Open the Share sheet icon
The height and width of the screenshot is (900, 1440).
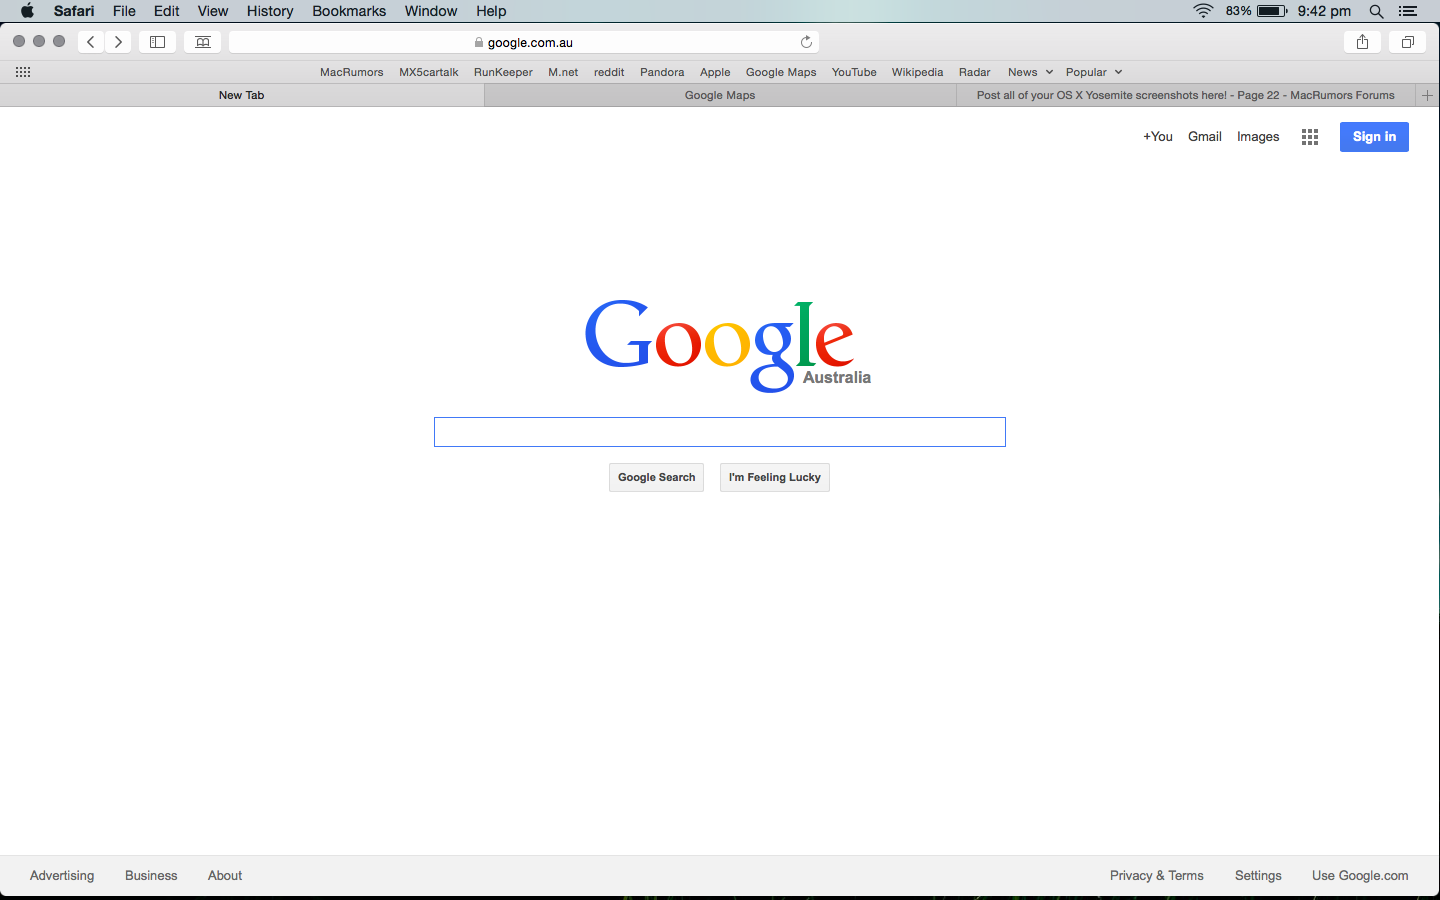1362,42
